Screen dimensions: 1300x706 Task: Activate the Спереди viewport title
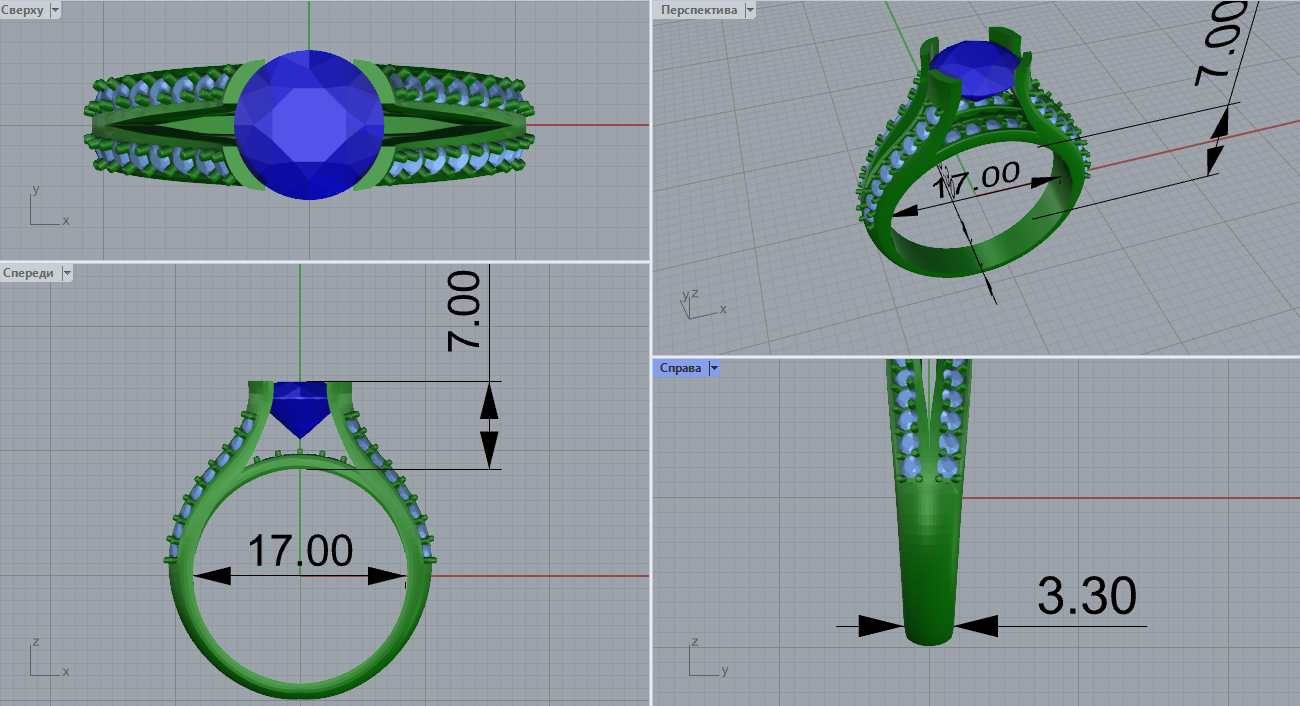pyautogui.click(x=29, y=273)
